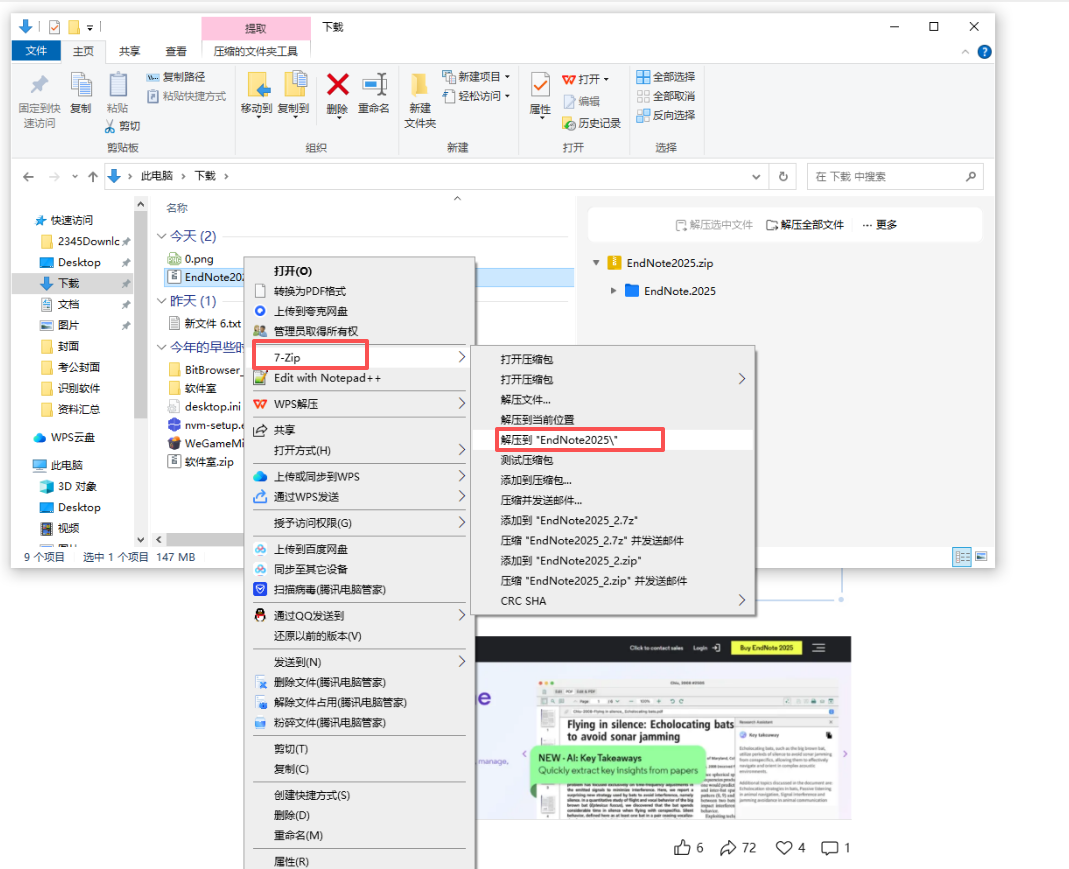
Task: Click the search box in Downloads
Action: click(x=885, y=176)
